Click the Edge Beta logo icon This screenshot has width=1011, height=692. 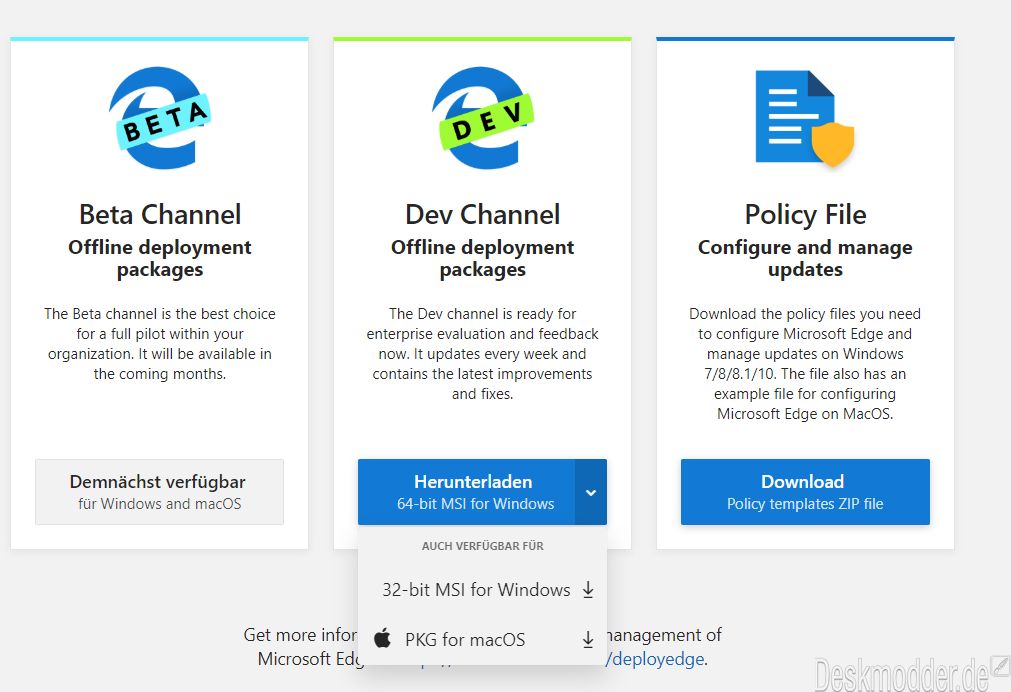(160, 117)
